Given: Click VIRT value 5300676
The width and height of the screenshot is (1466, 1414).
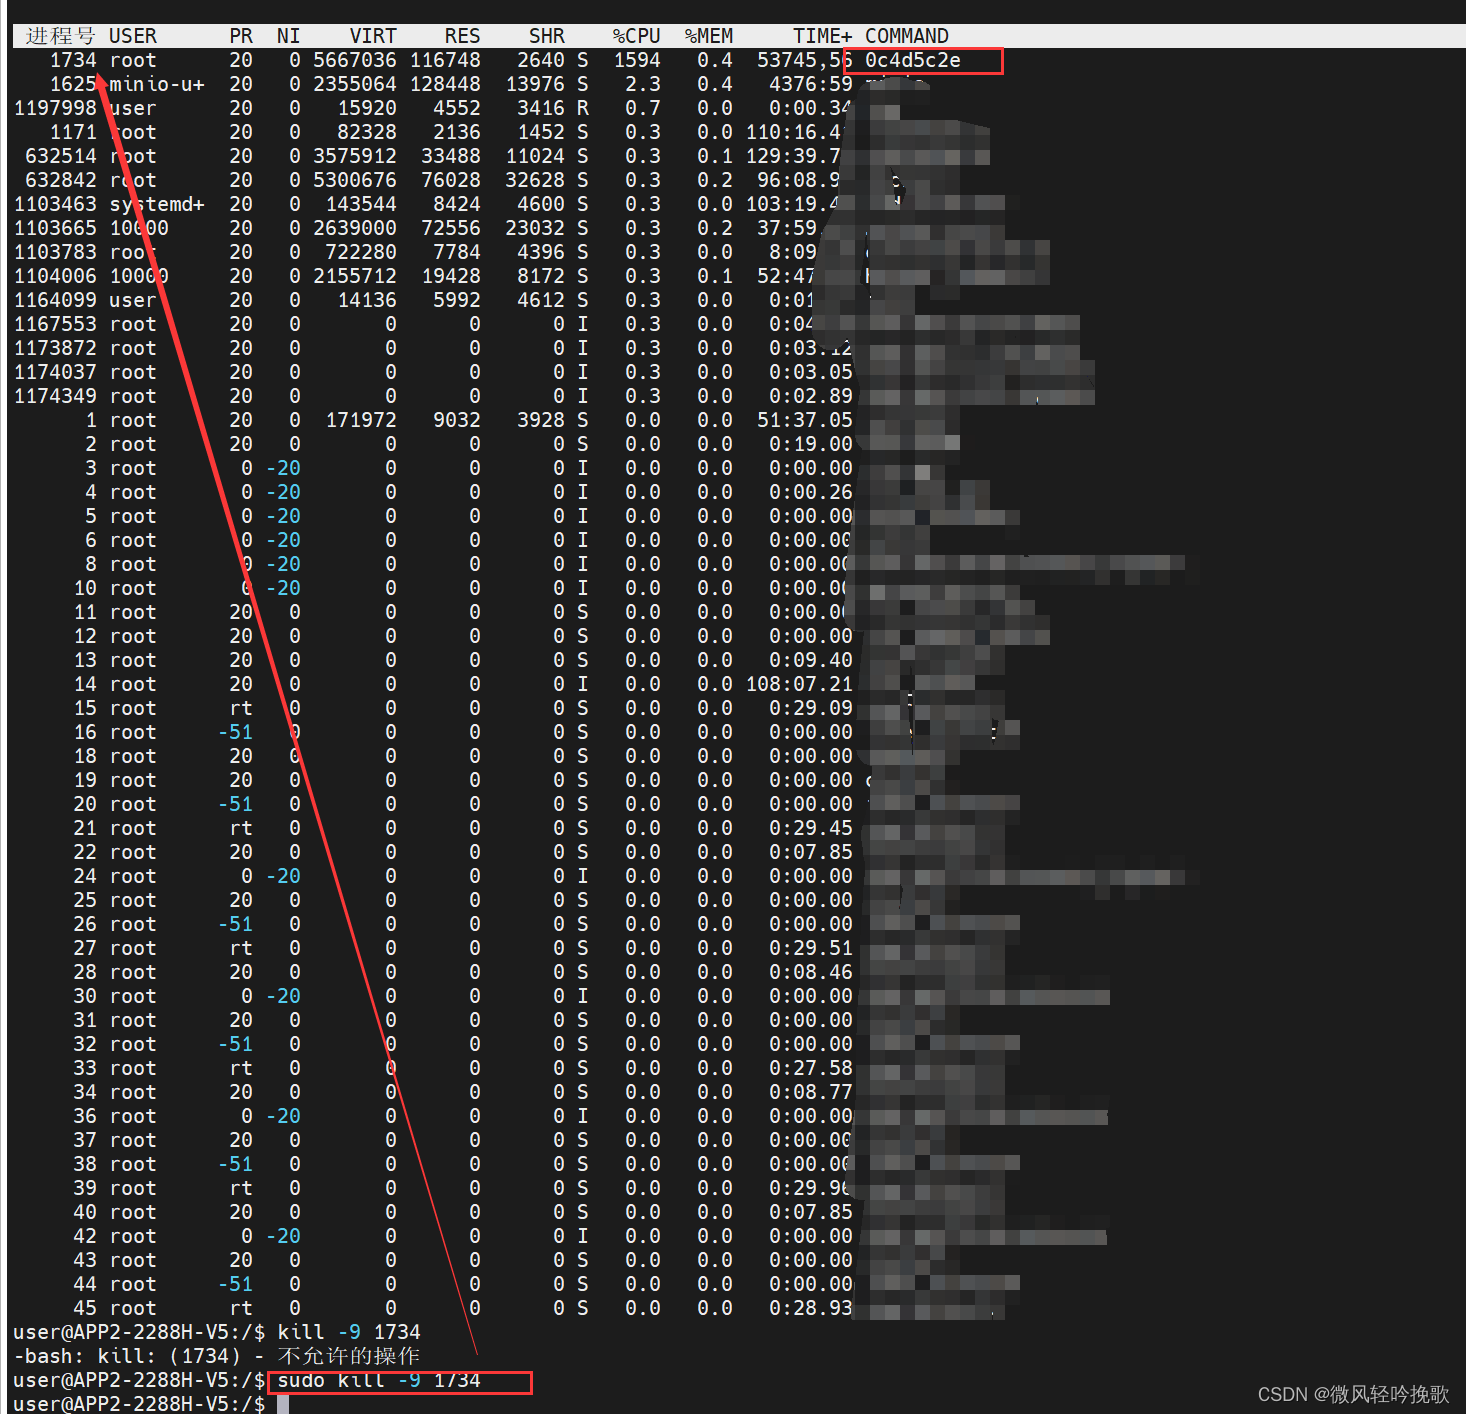Looking at the screenshot, I should coord(355,180).
